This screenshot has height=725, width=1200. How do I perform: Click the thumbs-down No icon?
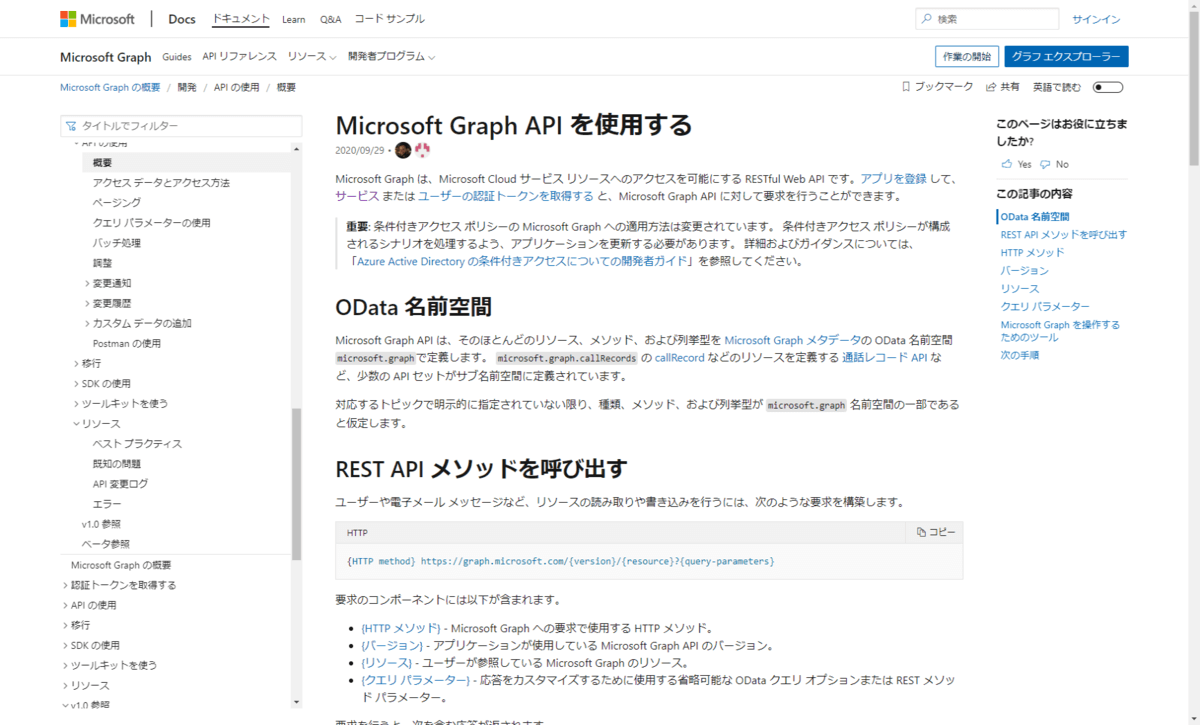(x=1045, y=164)
